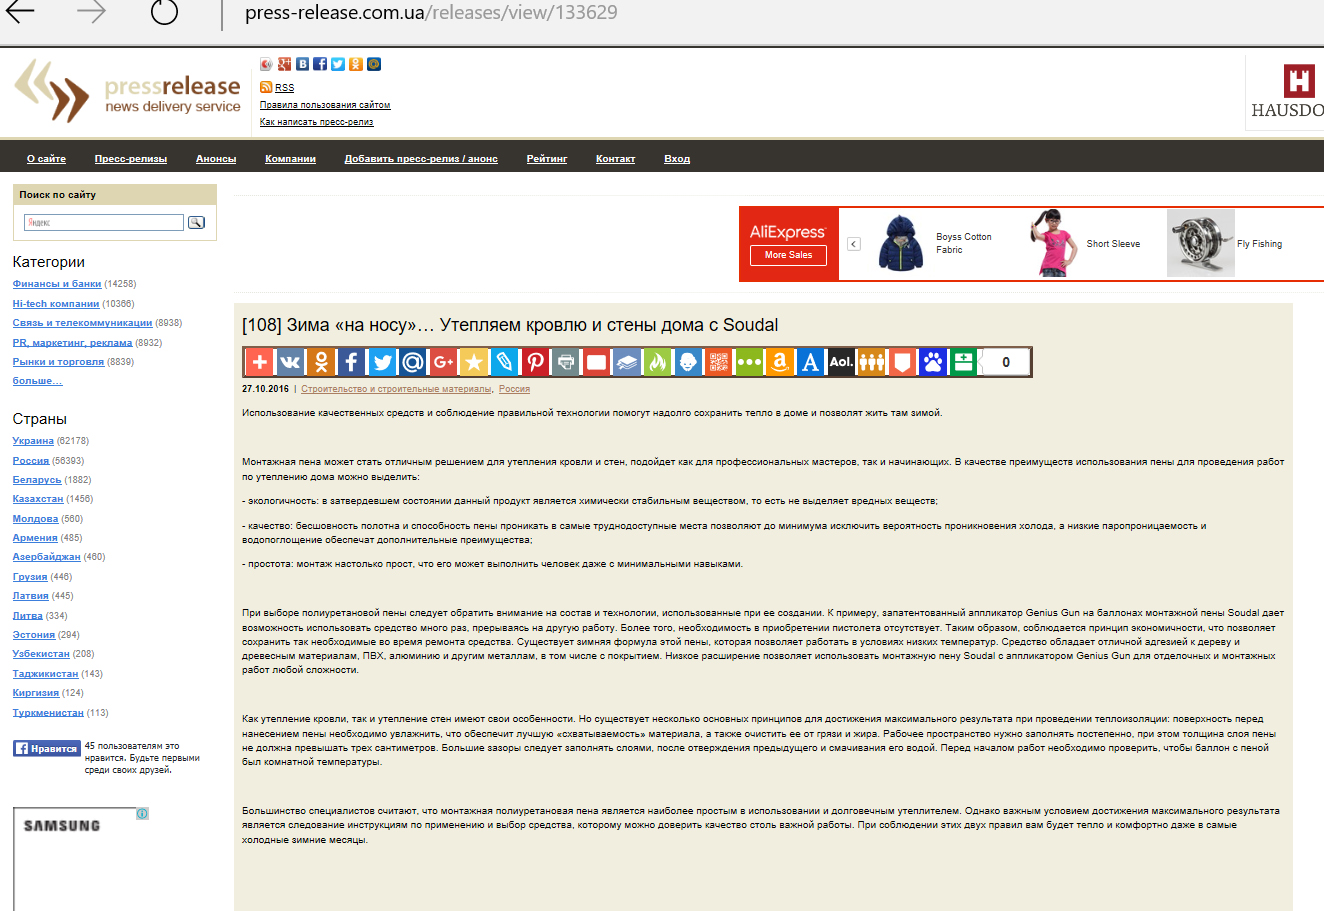Tweet the article from the share bar
The image size is (1324, 911).
click(382, 362)
